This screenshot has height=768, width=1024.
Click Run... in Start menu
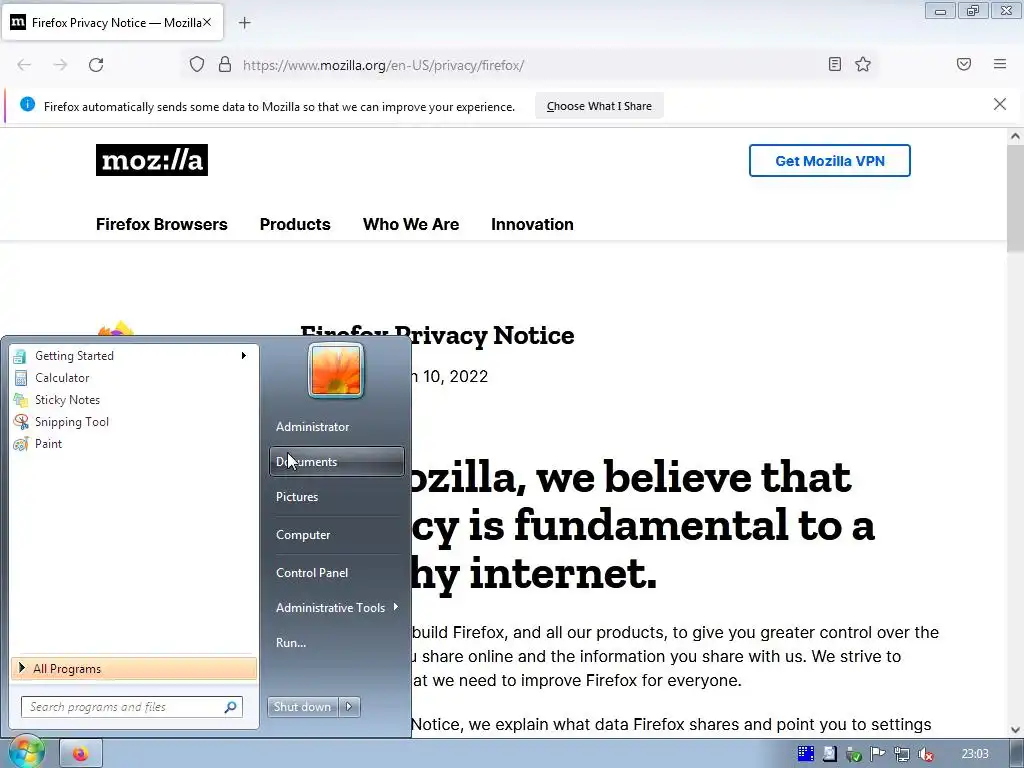[337, 643]
